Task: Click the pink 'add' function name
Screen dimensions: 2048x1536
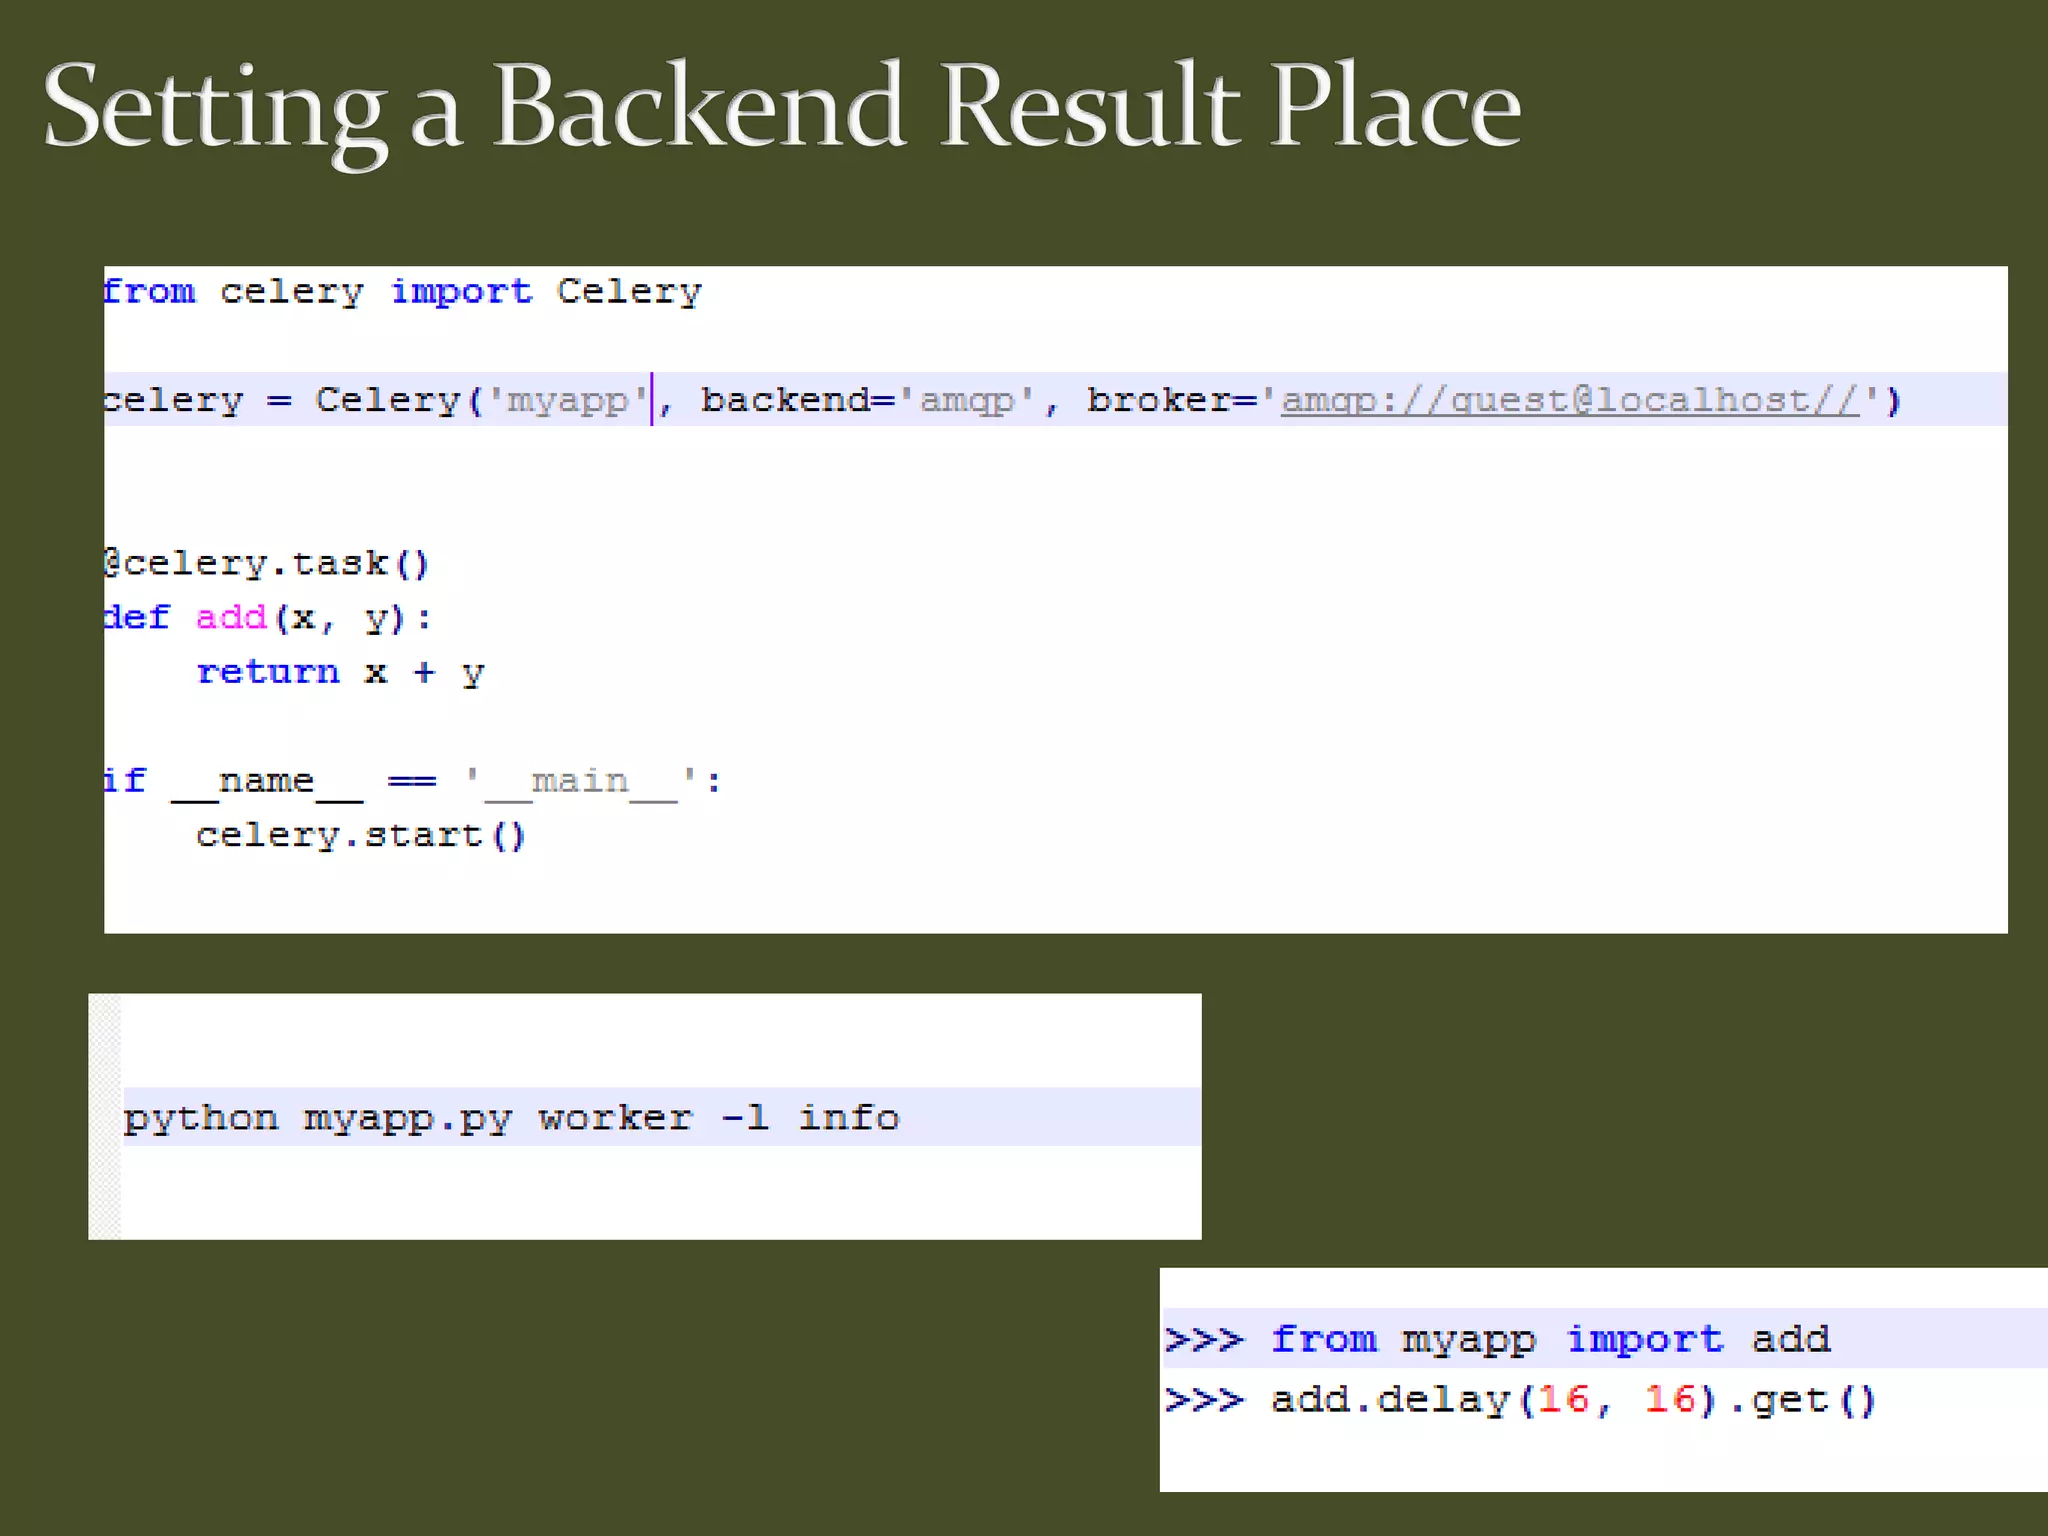Action: (x=231, y=618)
